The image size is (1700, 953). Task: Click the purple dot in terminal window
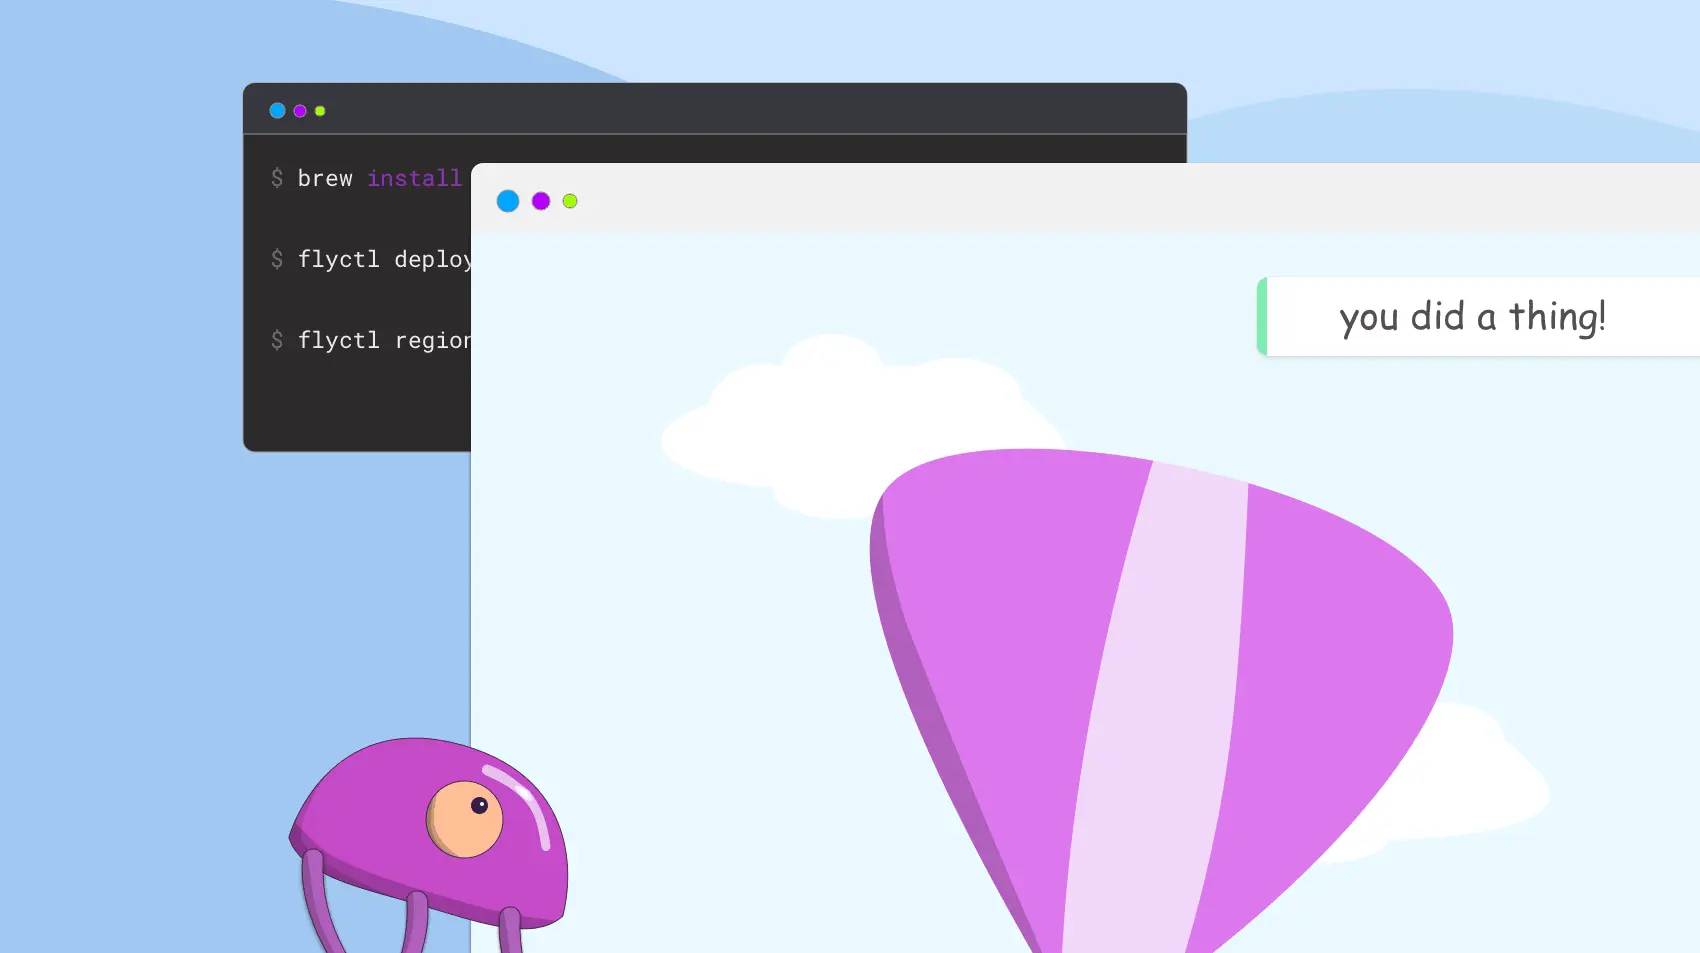(300, 111)
